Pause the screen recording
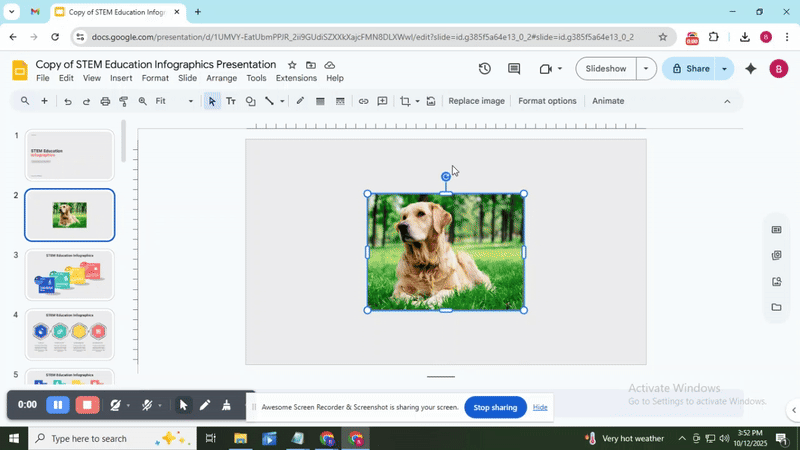The image size is (800, 450). pyautogui.click(x=57, y=405)
